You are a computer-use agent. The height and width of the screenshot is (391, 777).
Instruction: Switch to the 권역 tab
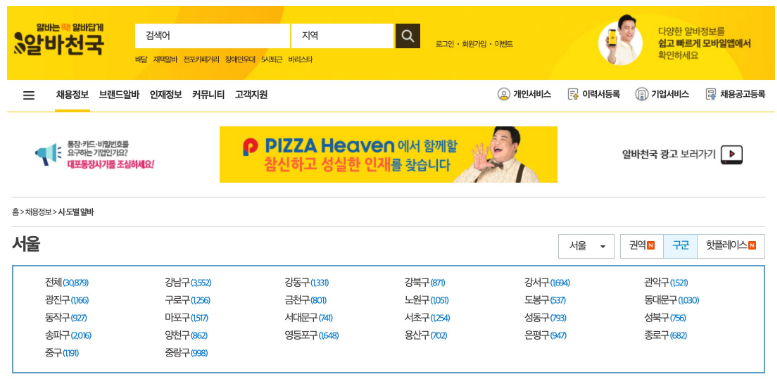tap(642, 246)
